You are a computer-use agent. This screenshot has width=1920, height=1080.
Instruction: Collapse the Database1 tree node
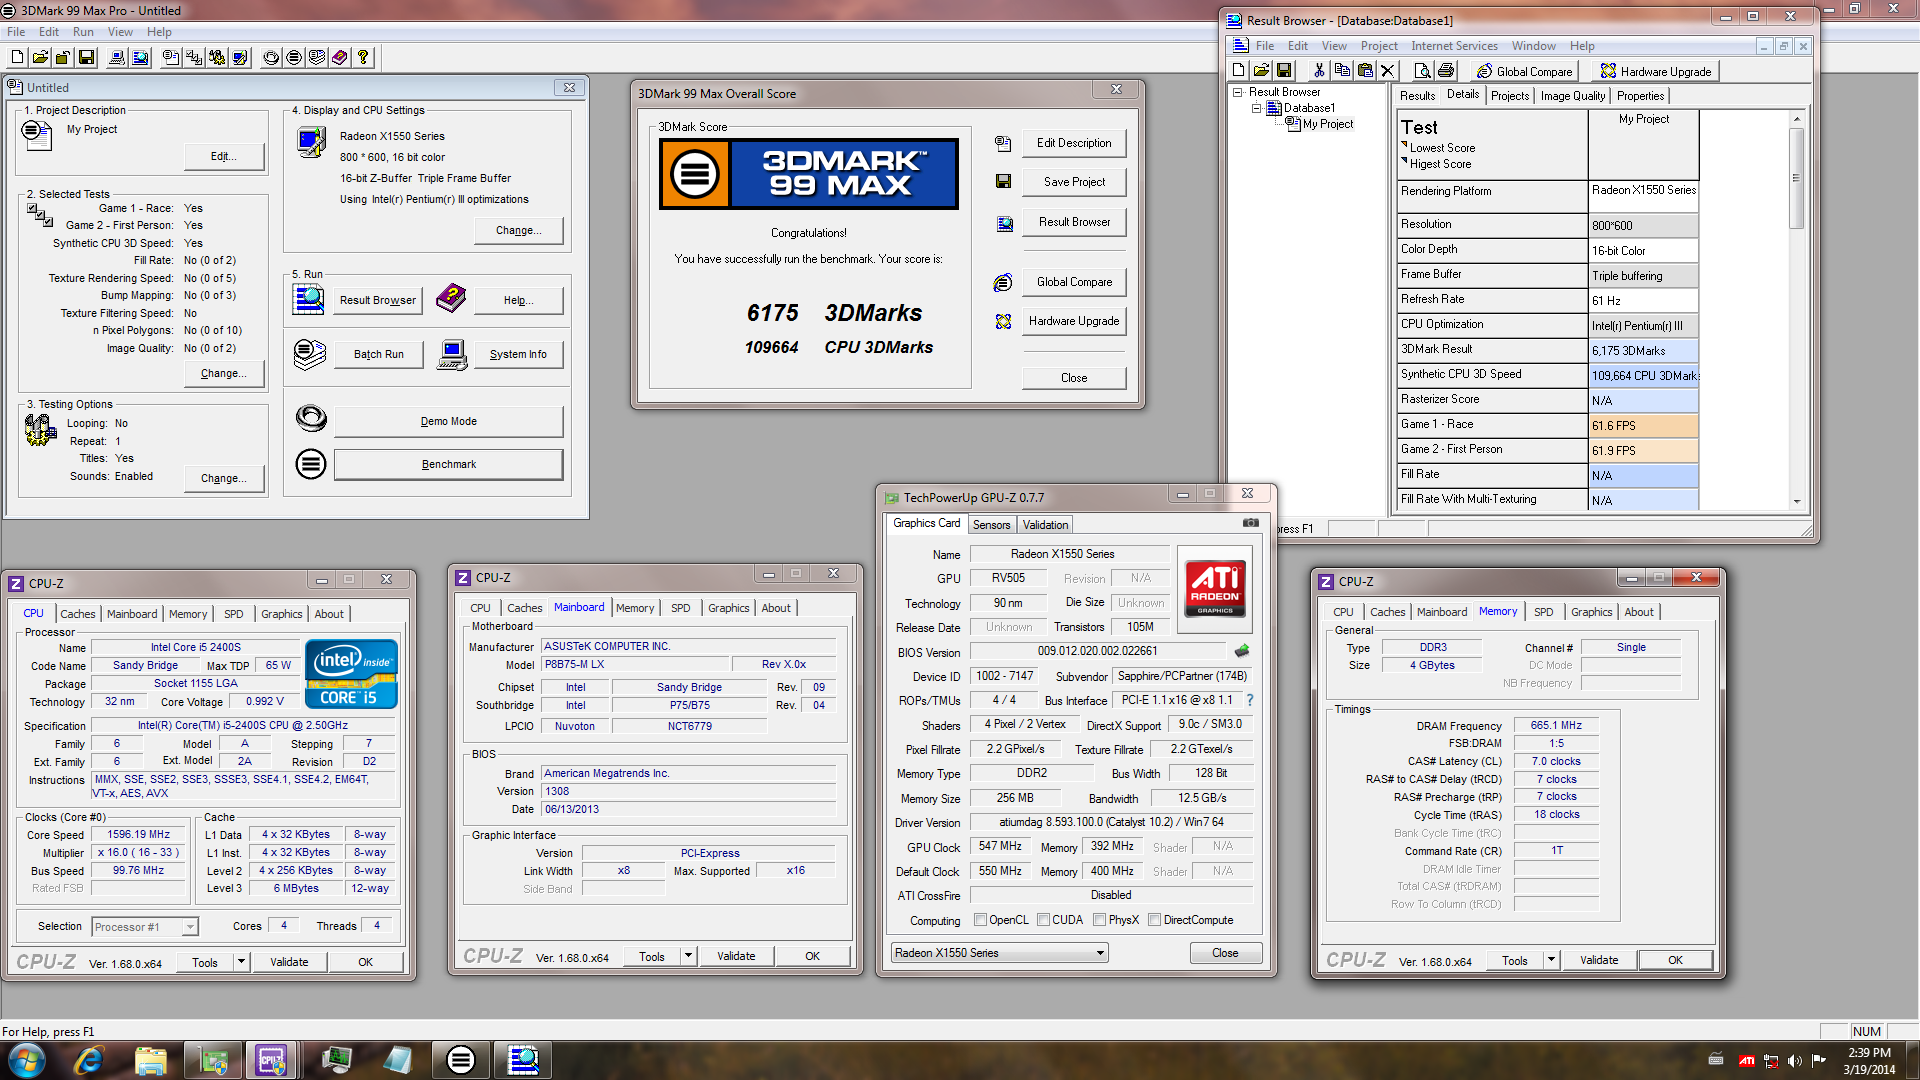click(x=1256, y=108)
